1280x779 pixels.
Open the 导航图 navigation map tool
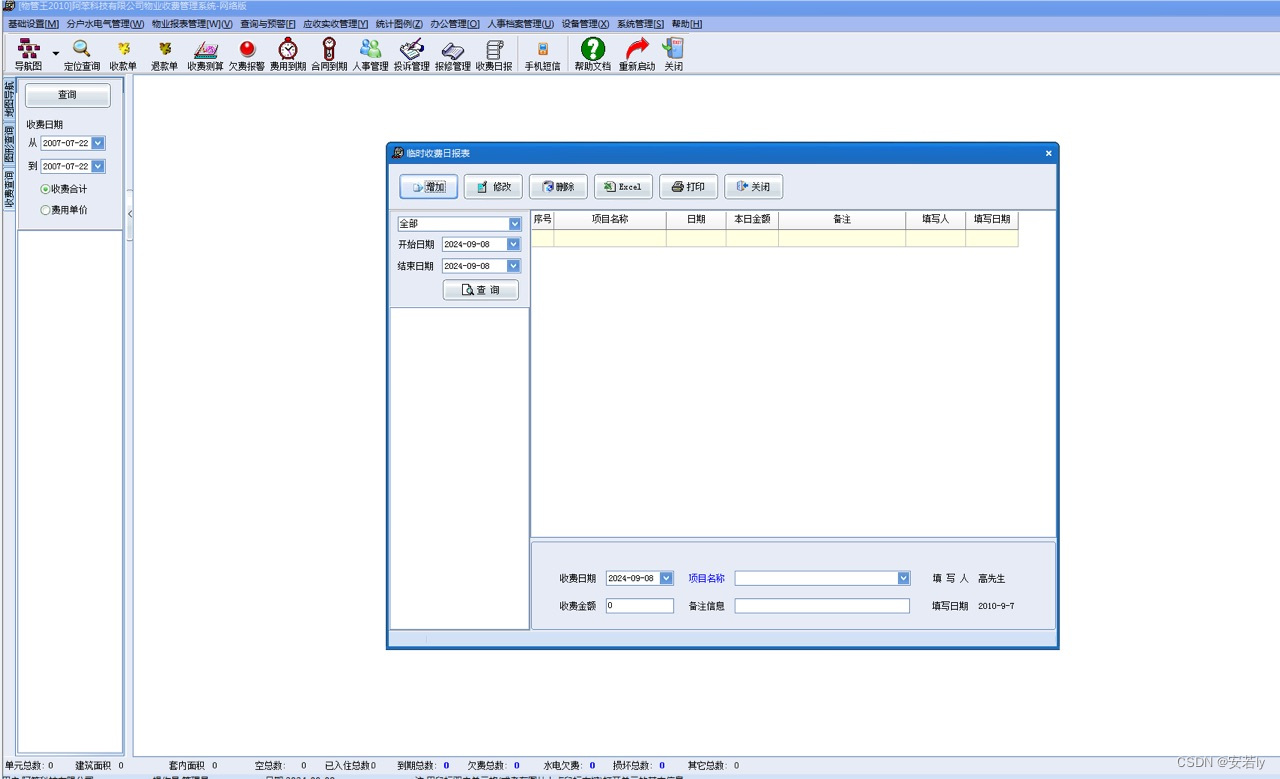point(28,54)
